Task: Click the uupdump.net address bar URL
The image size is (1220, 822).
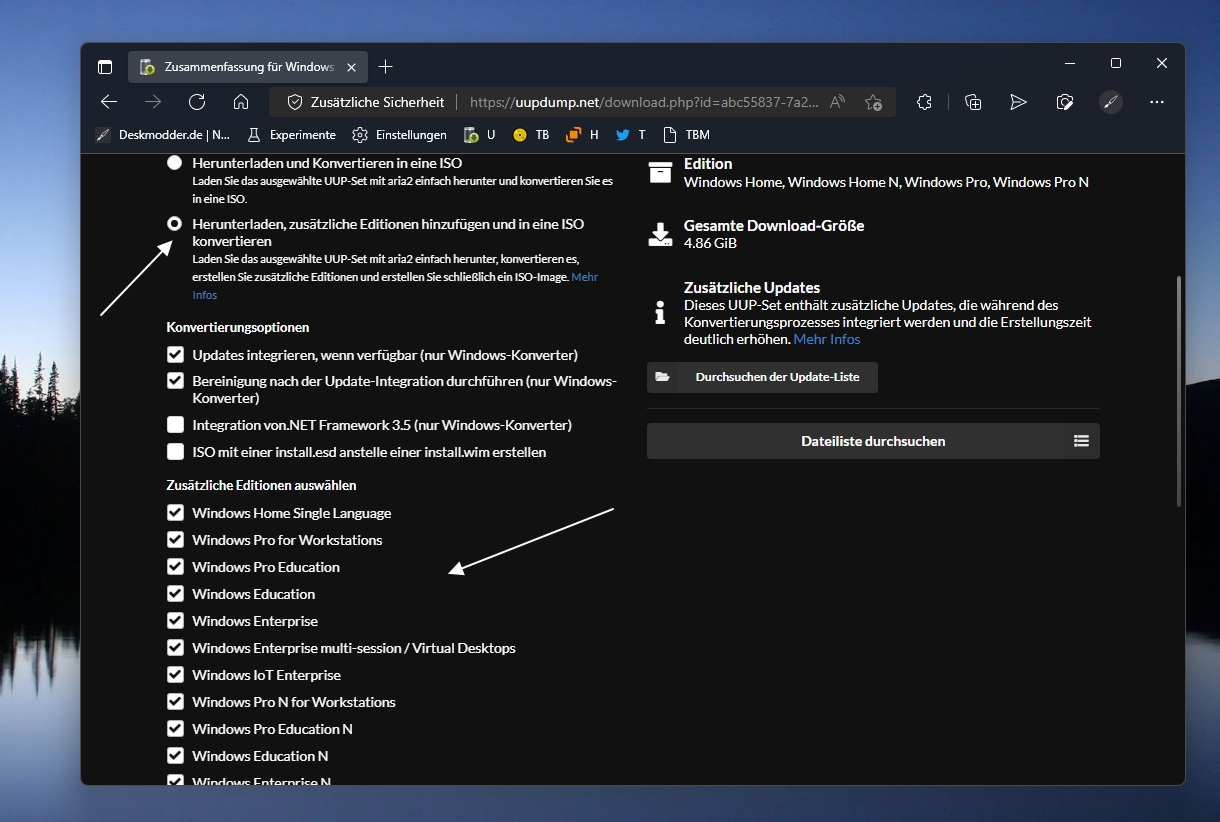Action: pyautogui.click(x=644, y=102)
